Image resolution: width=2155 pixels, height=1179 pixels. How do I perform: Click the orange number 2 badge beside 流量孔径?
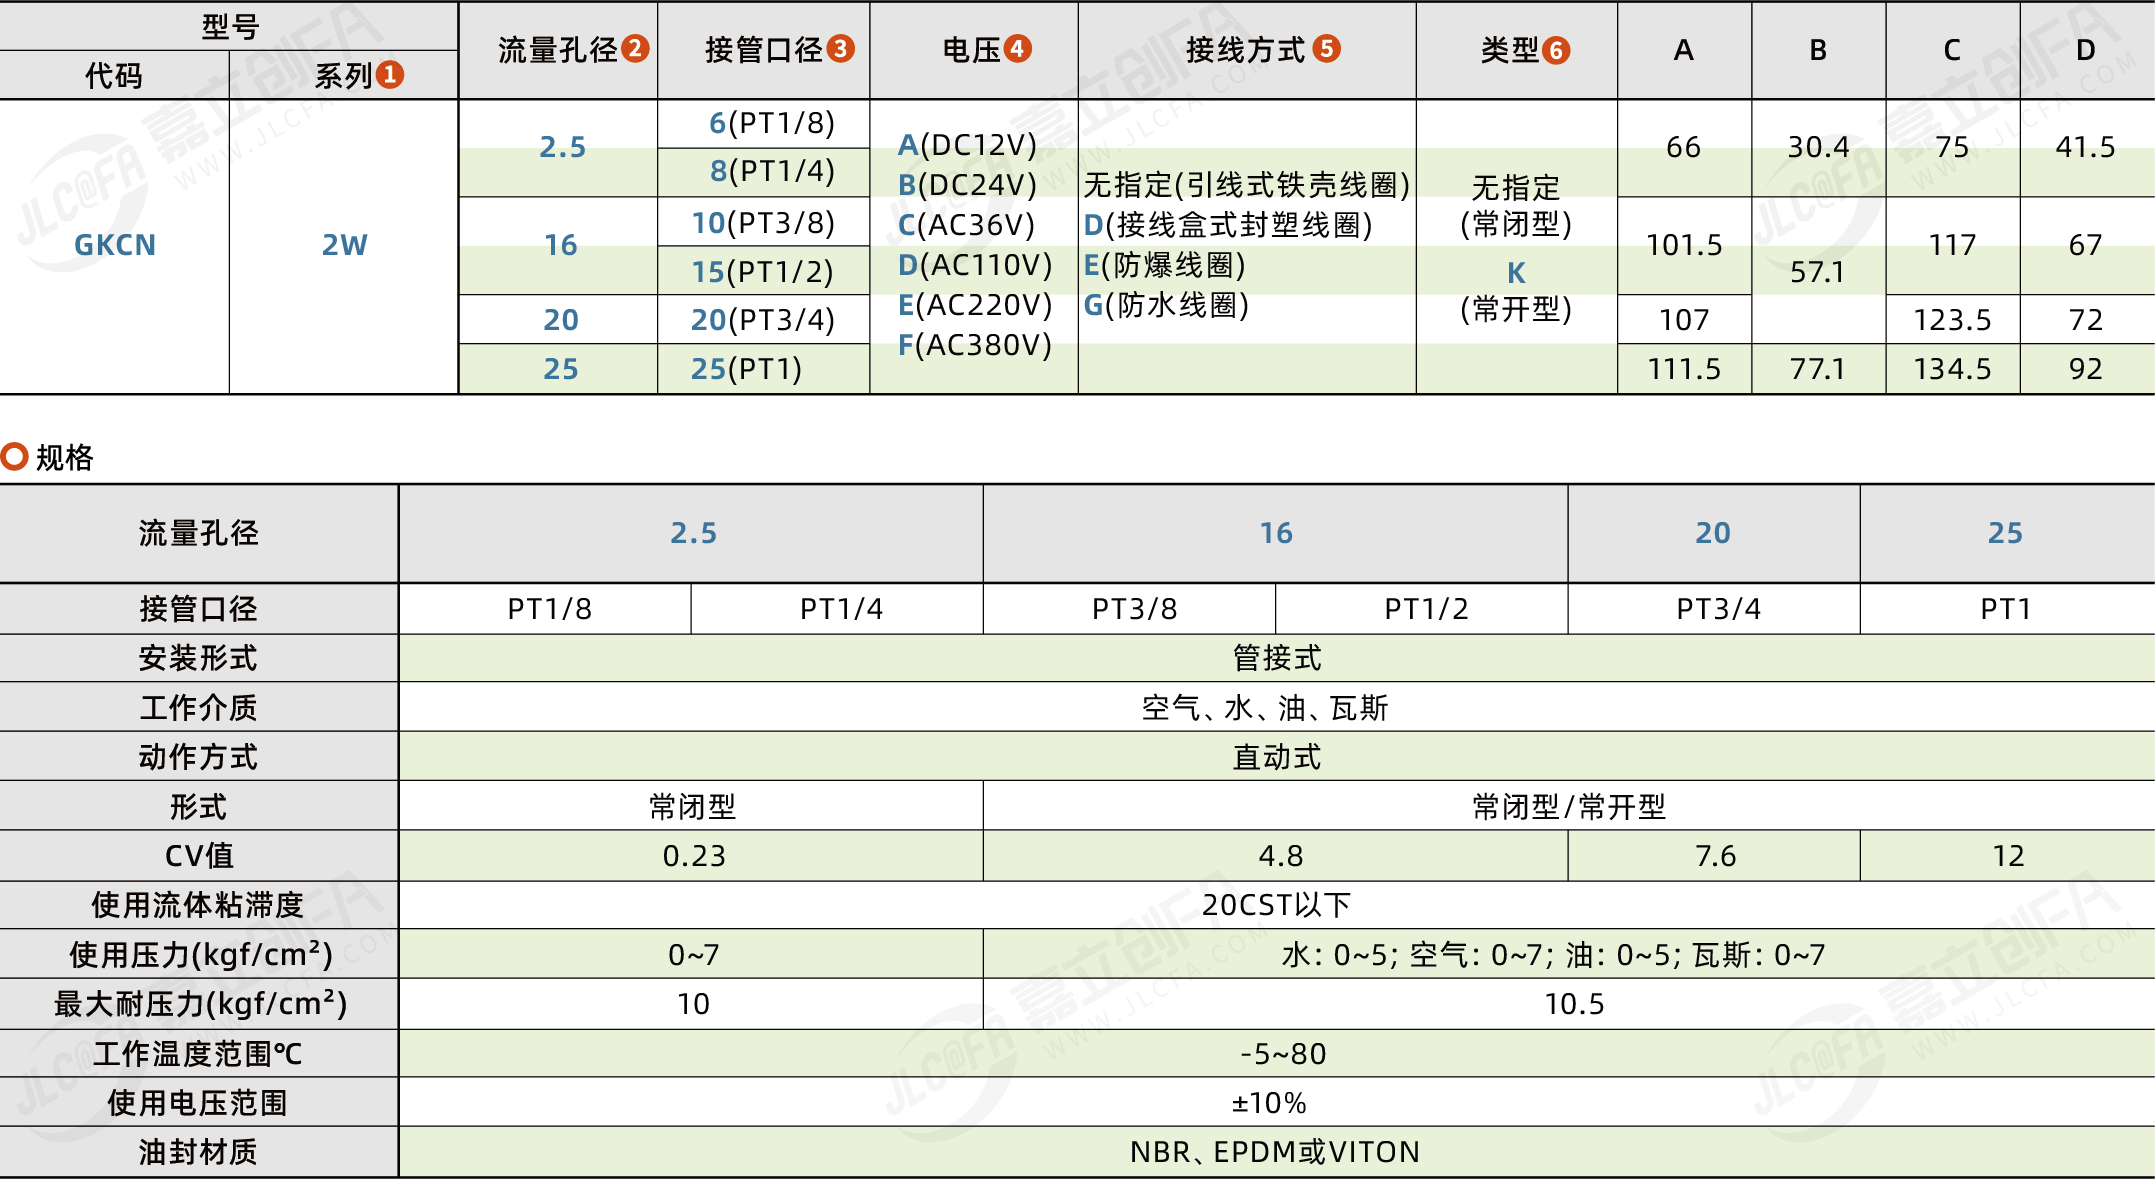tap(634, 48)
